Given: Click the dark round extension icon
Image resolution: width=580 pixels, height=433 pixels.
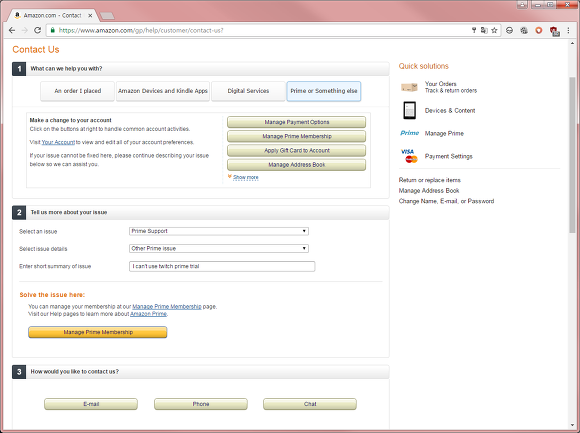Looking at the screenshot, I should coord(524,30).
